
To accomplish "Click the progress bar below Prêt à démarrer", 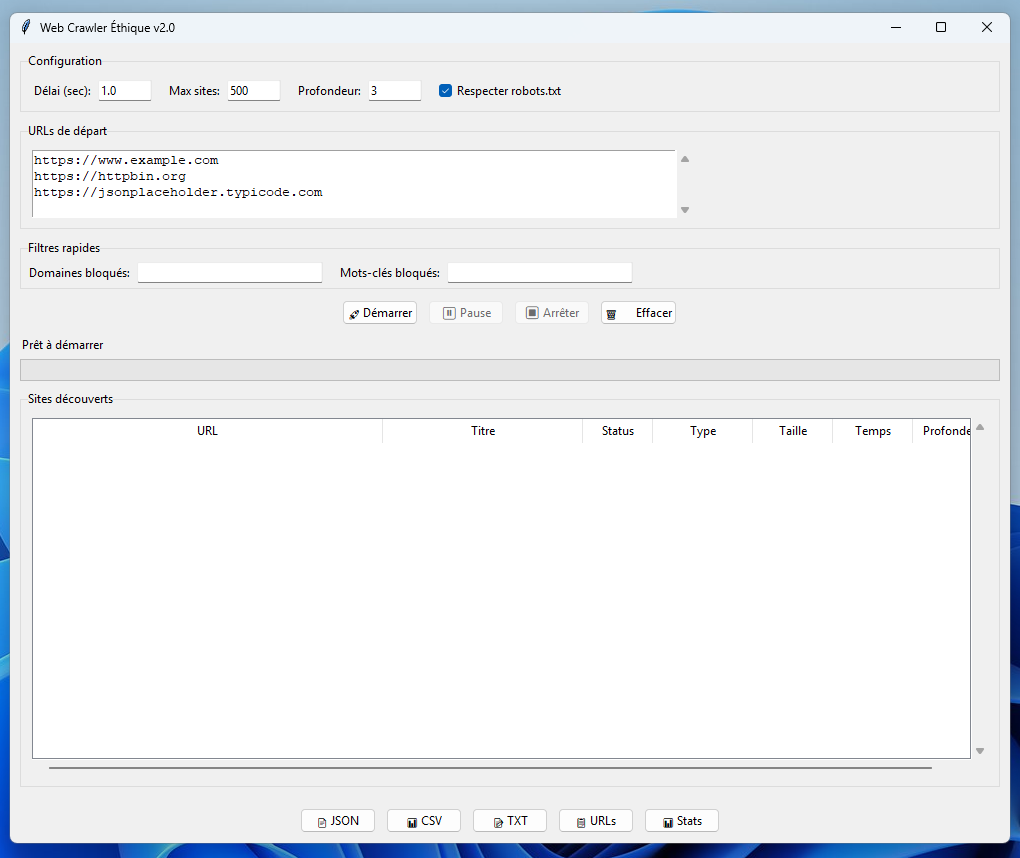I will 510,370.
